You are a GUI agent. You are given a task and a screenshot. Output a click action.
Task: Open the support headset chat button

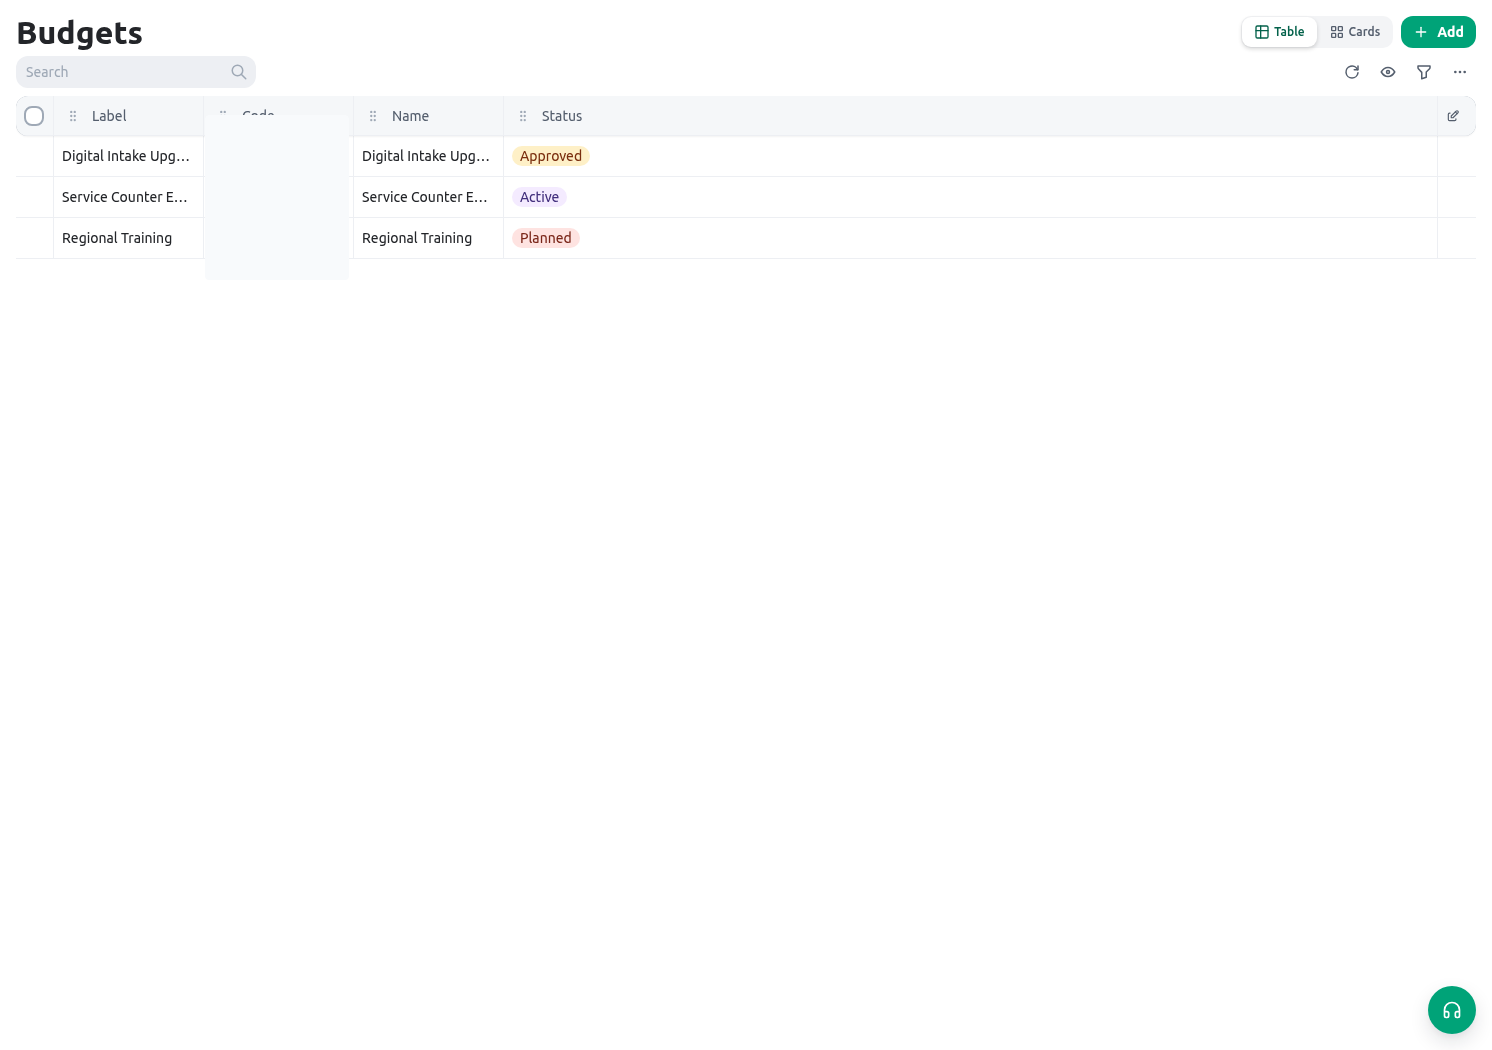tap(1452, 1010)
